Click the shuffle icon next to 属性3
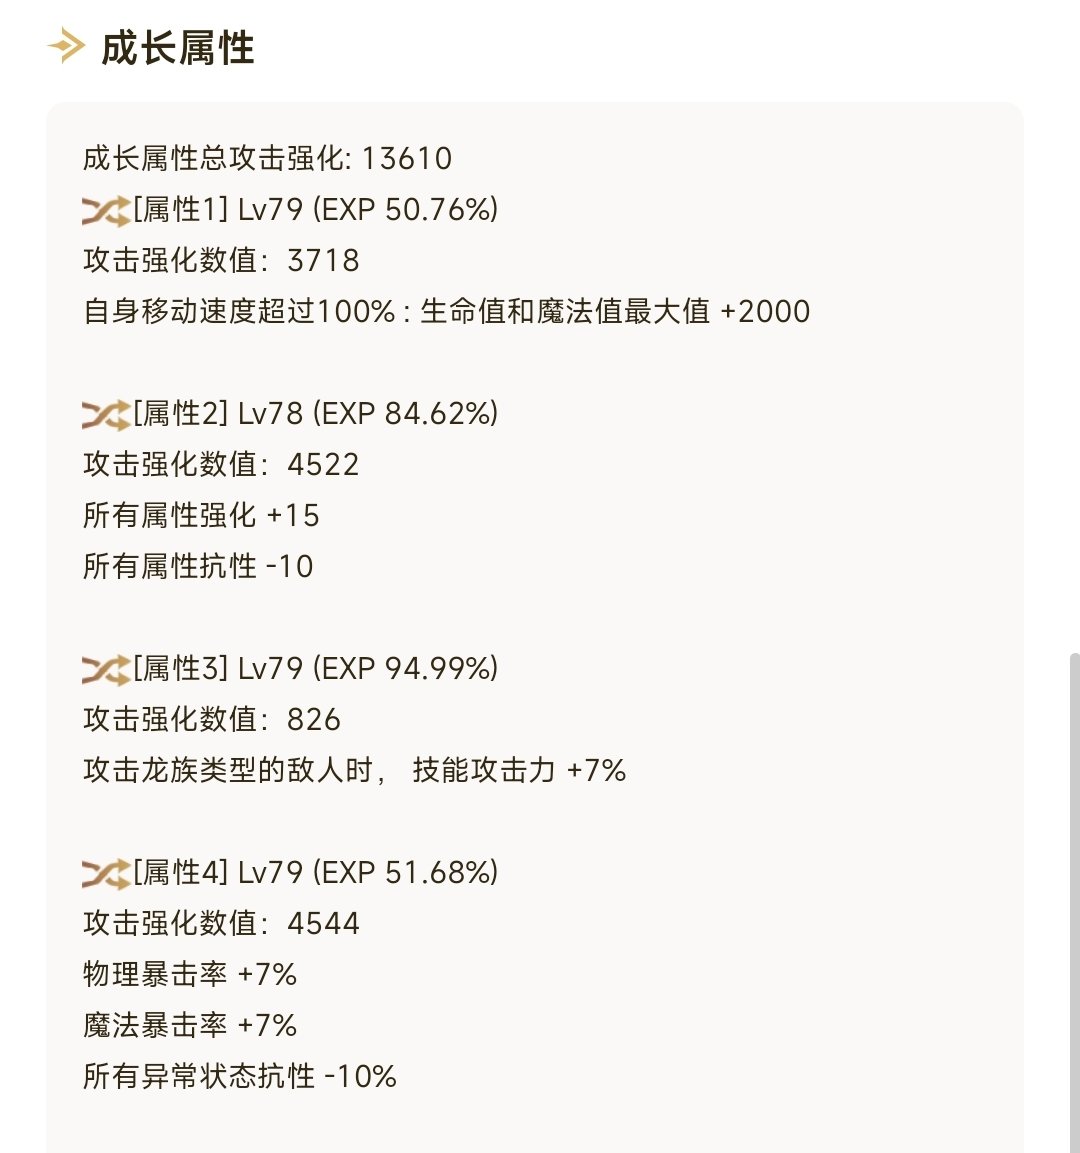This screenshot has height=1153, width=1080. (x=106, y=670)
